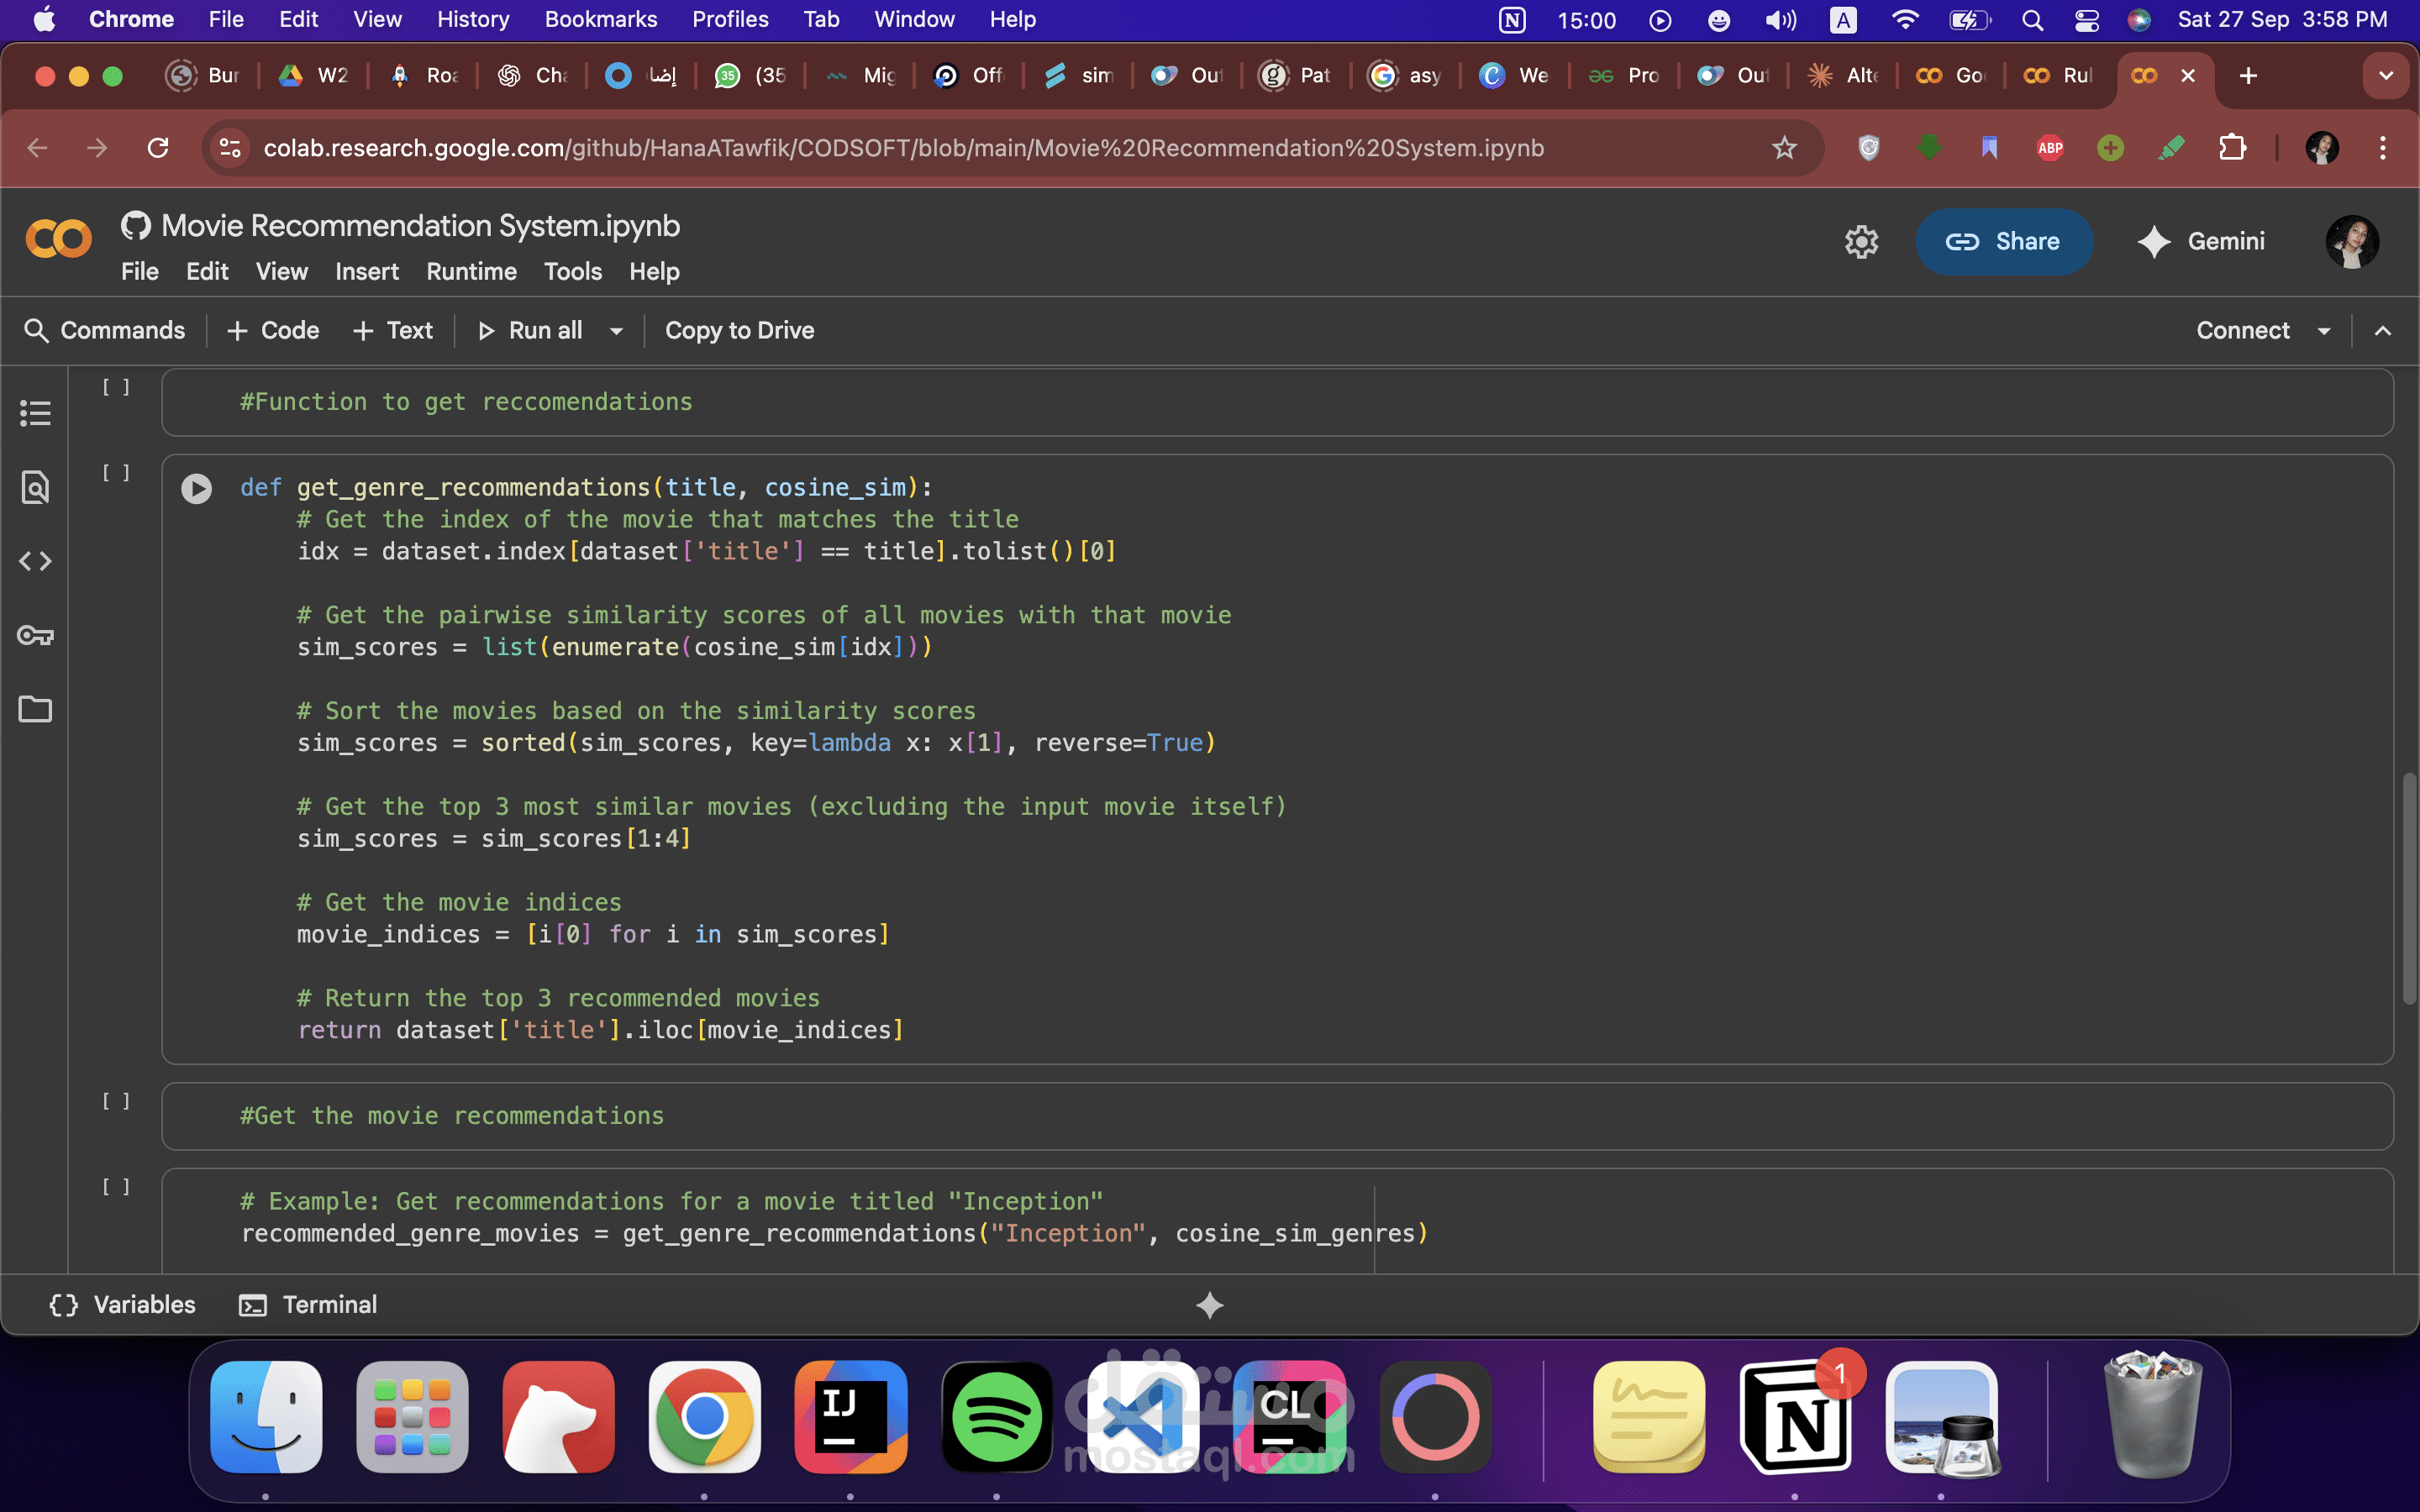Click the Copy to Drive button
This screenshot has width=2420, height=1512.
pyautogui.click(x=739, y=331)
